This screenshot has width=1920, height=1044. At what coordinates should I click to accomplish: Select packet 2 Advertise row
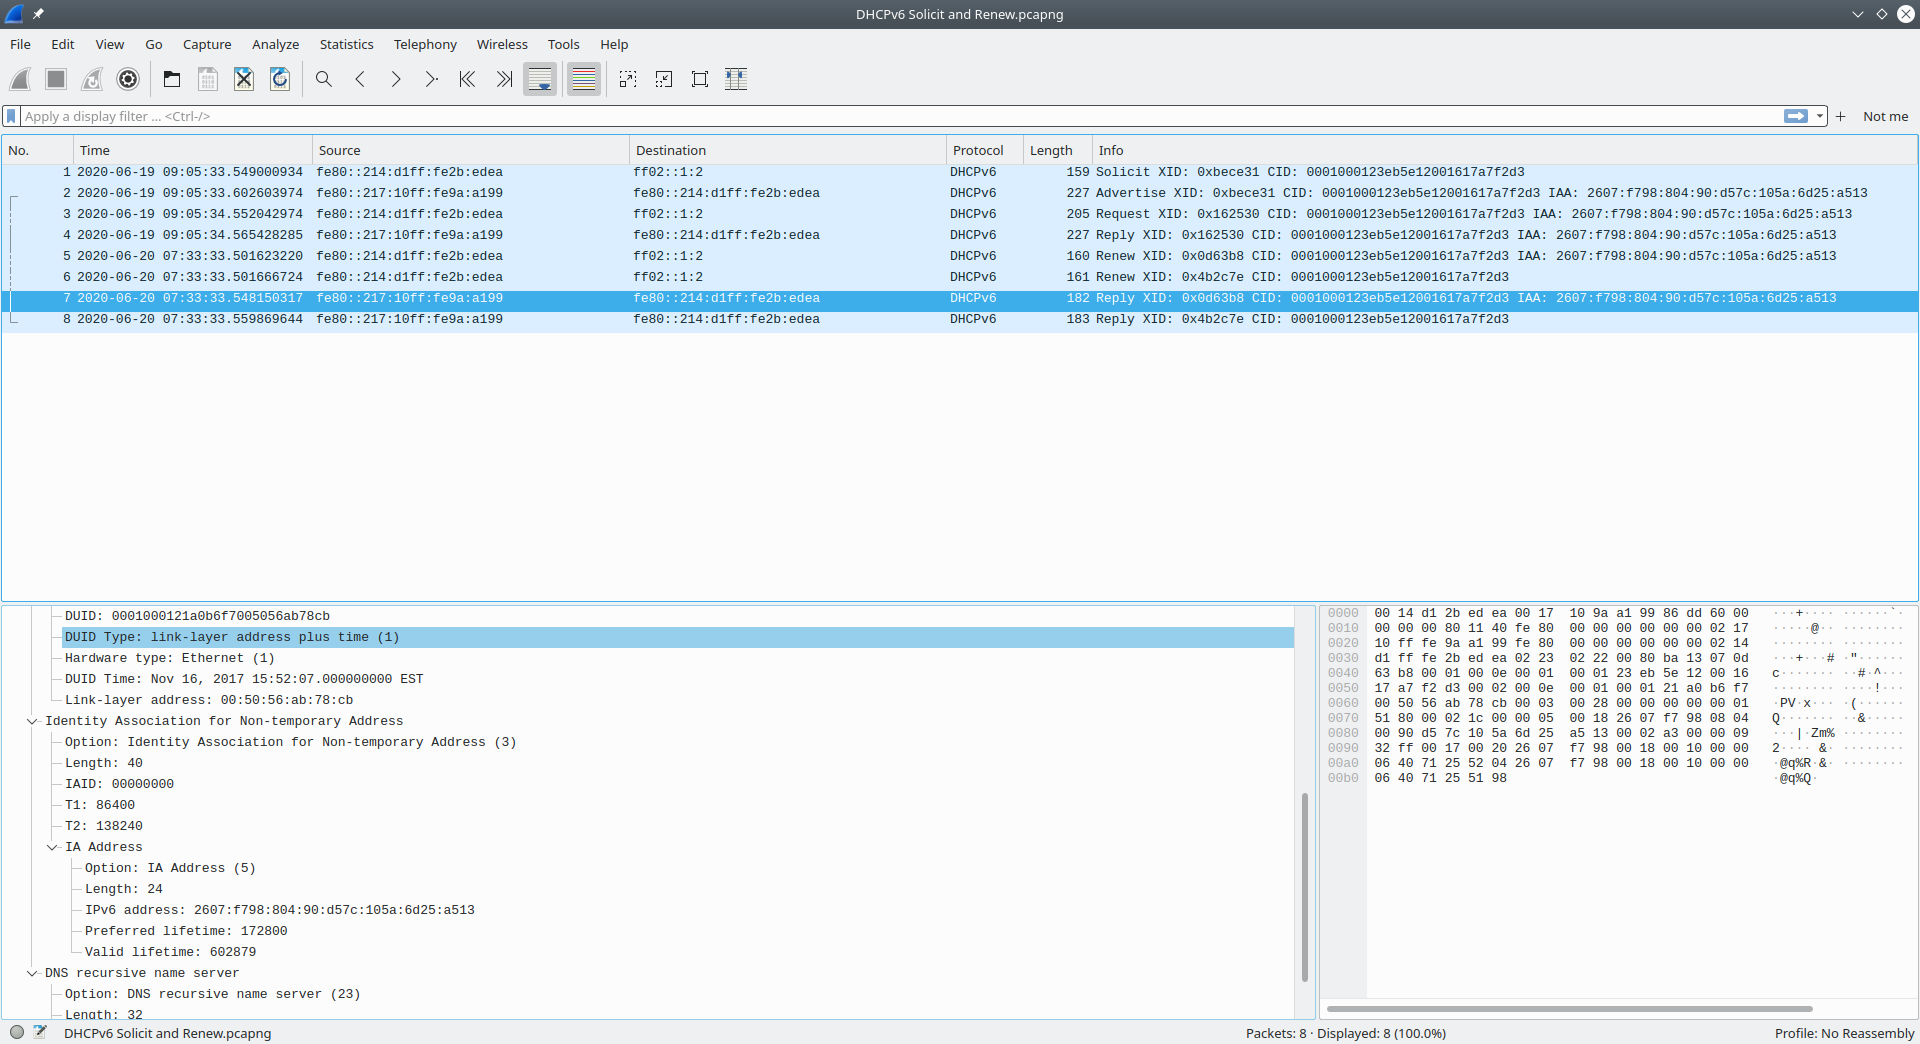pyautogui.click(x=960, y=193)
